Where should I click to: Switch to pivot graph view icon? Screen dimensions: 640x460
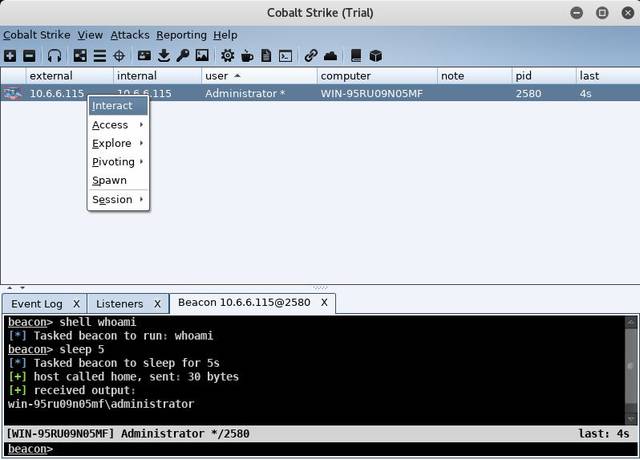(x=80, y=56)
